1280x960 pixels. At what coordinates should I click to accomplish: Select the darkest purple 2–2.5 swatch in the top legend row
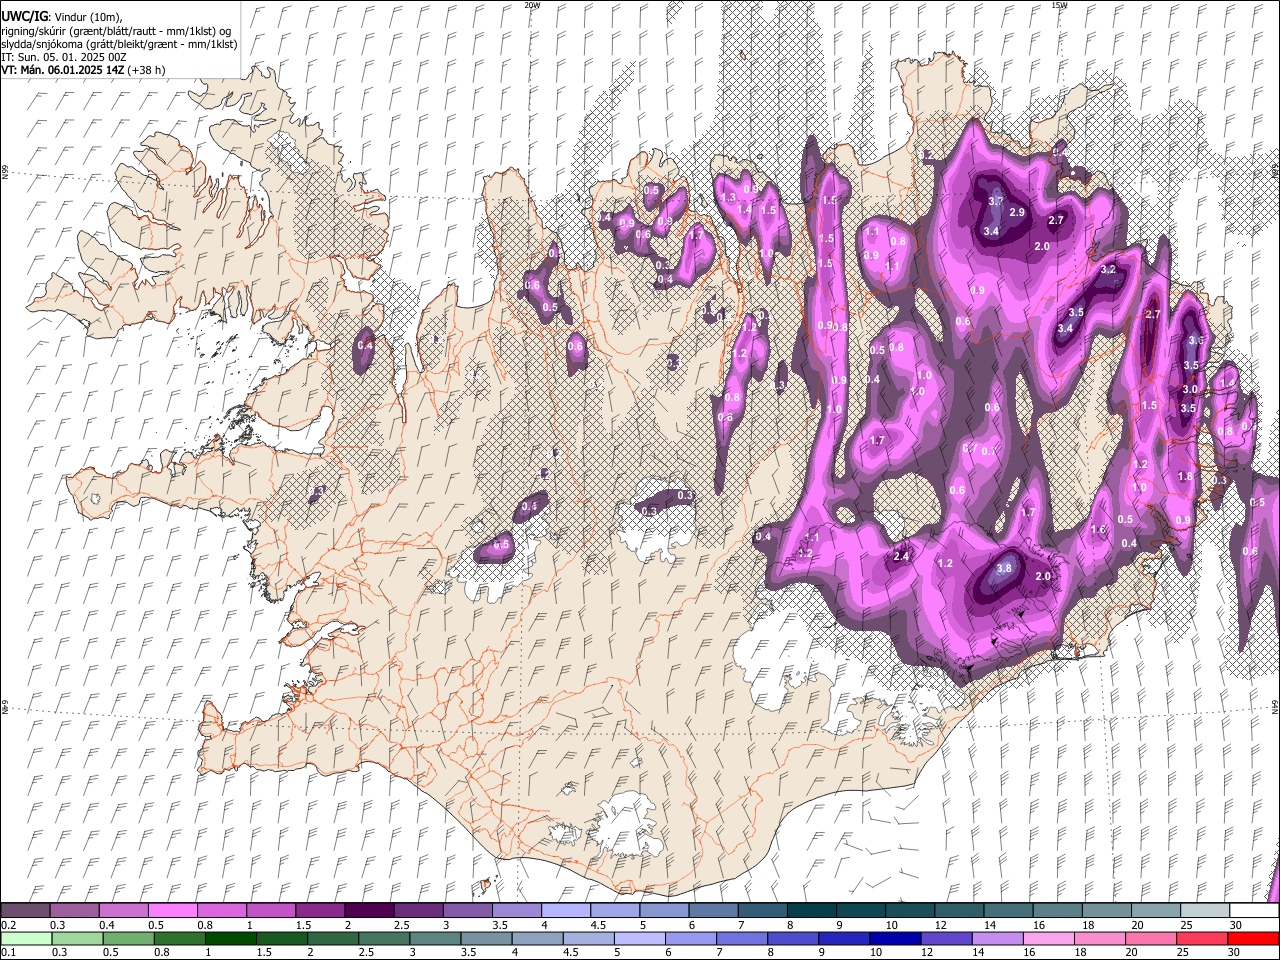[369, 911]
